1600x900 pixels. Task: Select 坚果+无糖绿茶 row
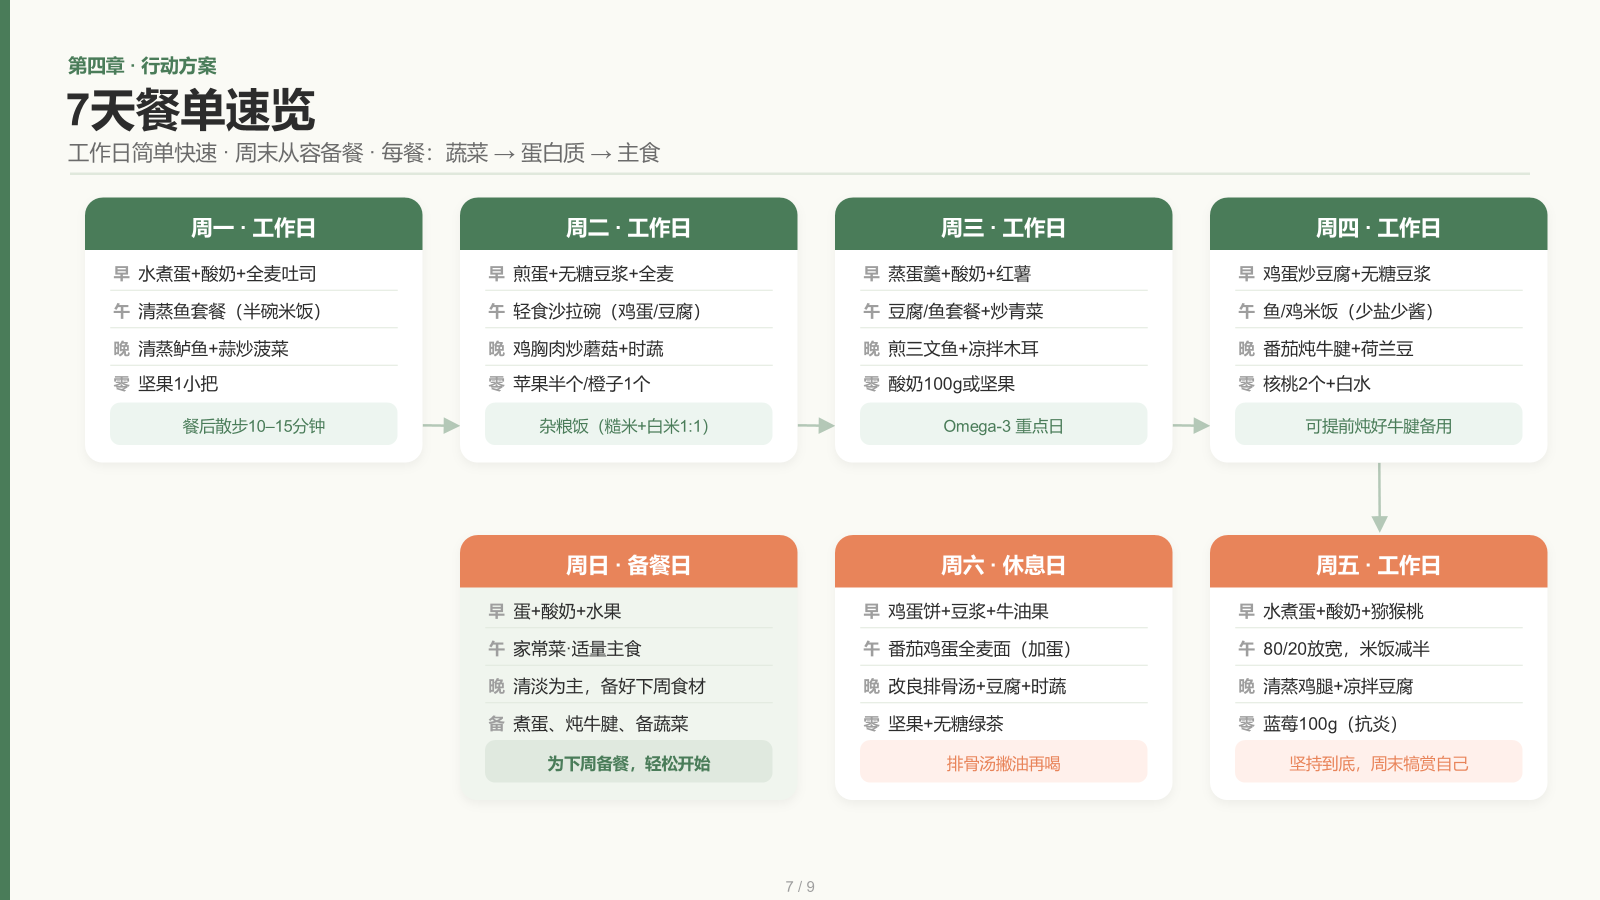click(x=1004, y=723)
